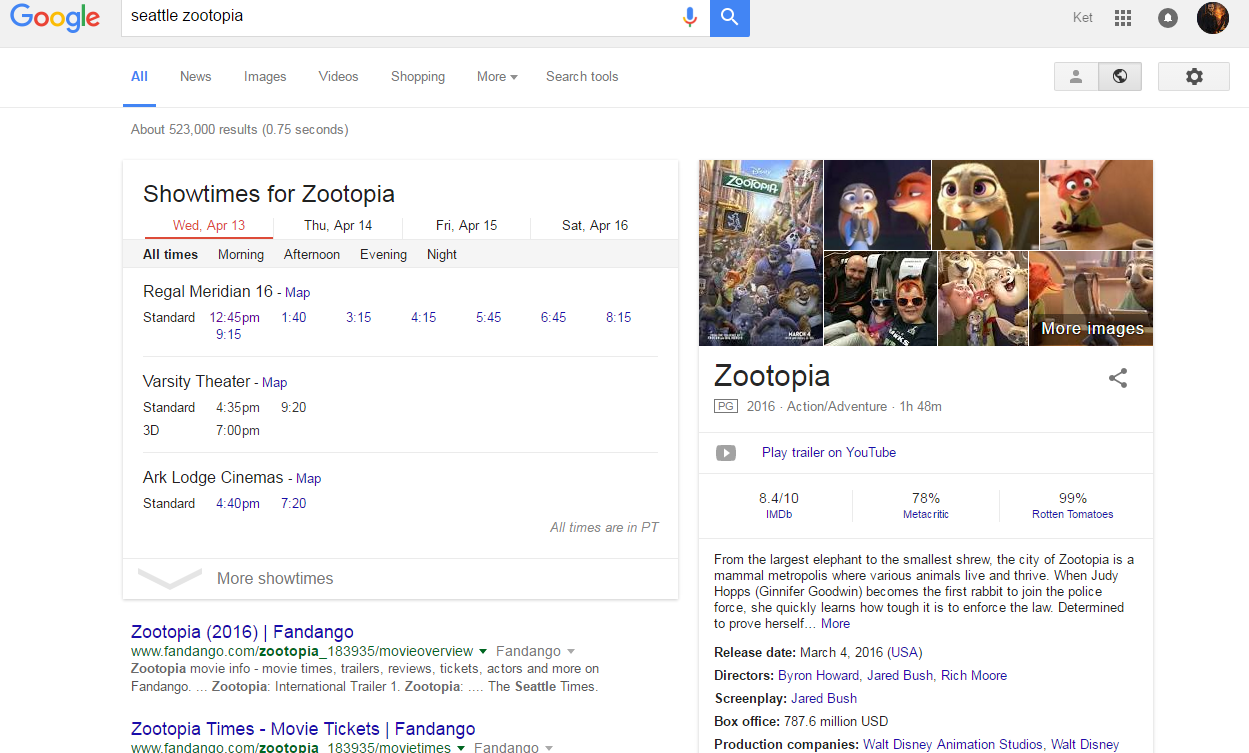Choose Regal Meridian 8:15 showtime
This screenshot has width=1249, height=753.
pos(618,317)
